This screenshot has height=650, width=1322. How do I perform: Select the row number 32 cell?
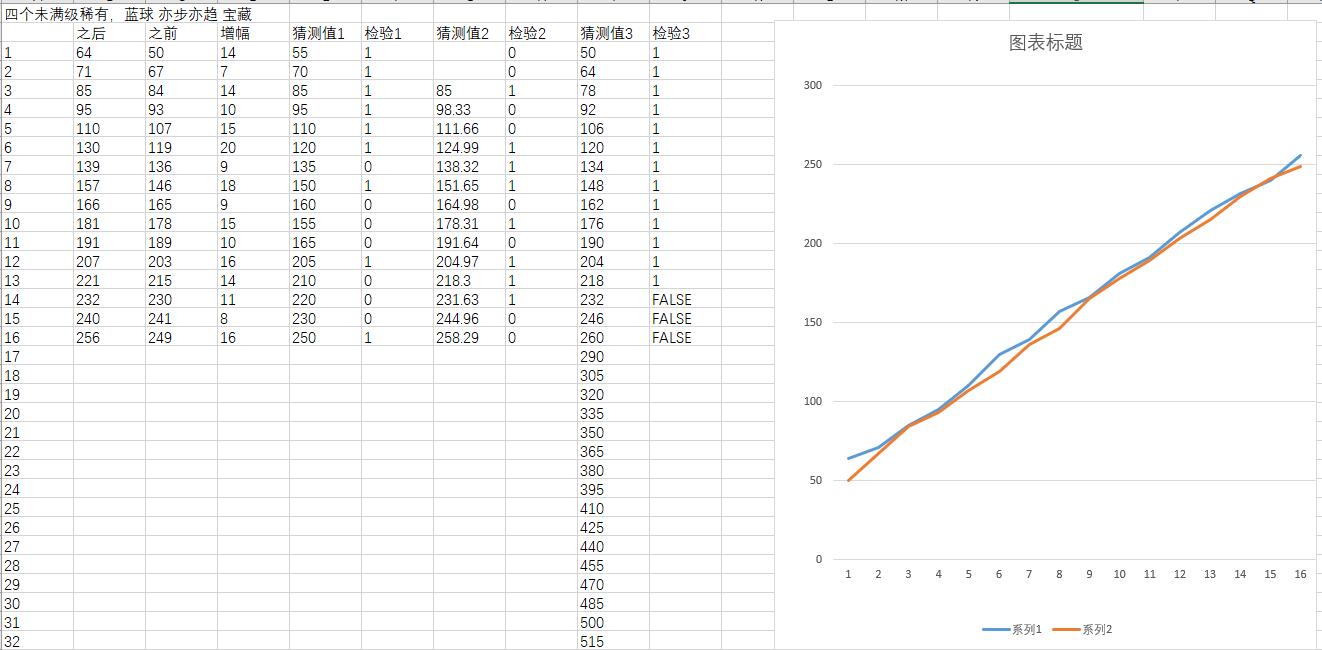12,641
